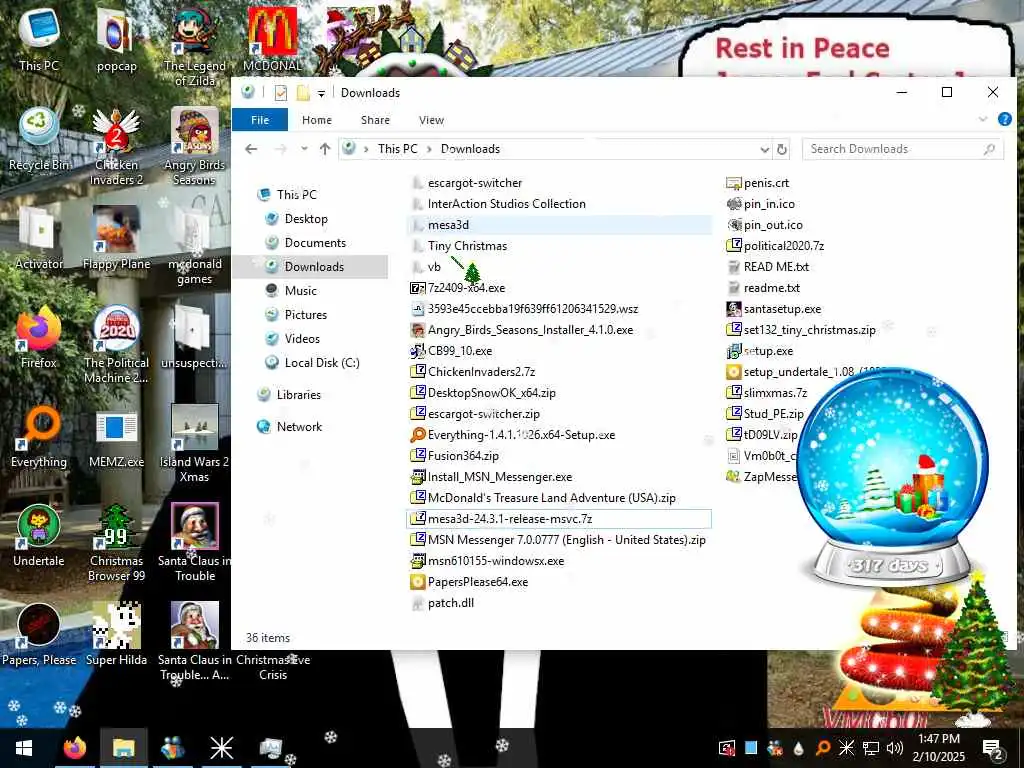Launch the Firefox desktop shortcut
This screenshot has height=768, width=1024.
(x=39, y=338)
